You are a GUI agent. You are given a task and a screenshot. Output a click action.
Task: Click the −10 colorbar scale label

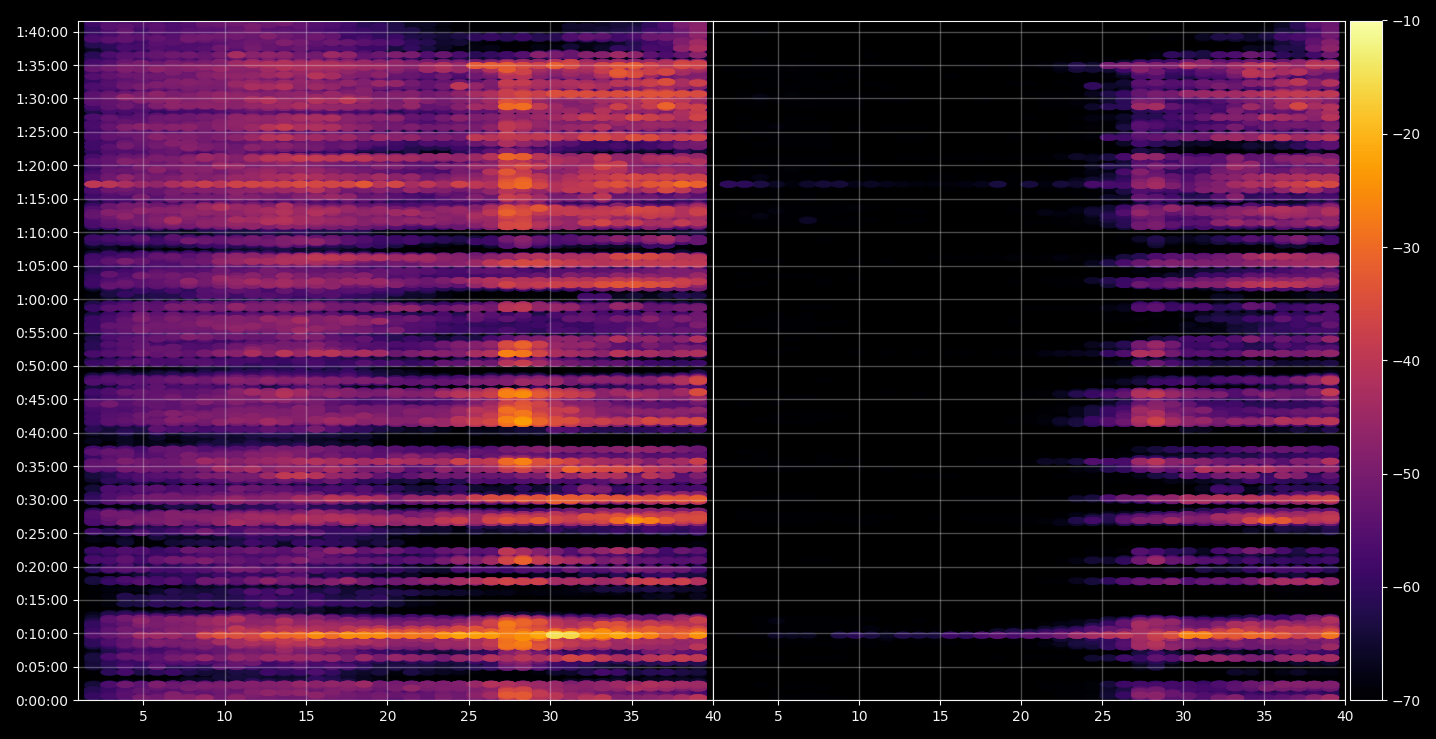point(1406,21)
